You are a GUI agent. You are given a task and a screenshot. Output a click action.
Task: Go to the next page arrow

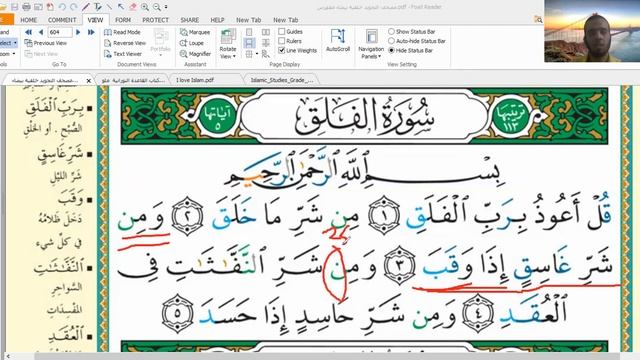tap(78, 32)
